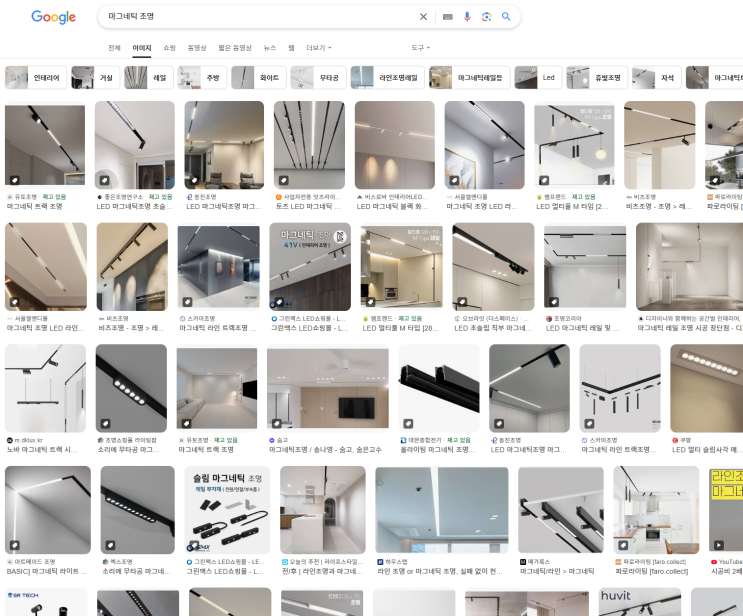Open the 마그네틱 레일 조명 시공 장단점 link
The height and width of the screenshot is (616, 743).
tap(689, 328)
